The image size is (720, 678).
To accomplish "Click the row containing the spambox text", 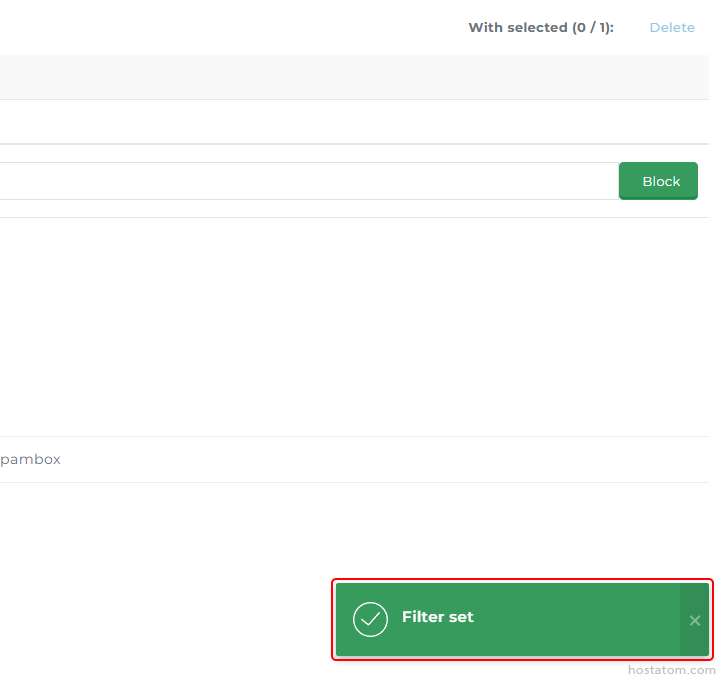I will point(350,459).
